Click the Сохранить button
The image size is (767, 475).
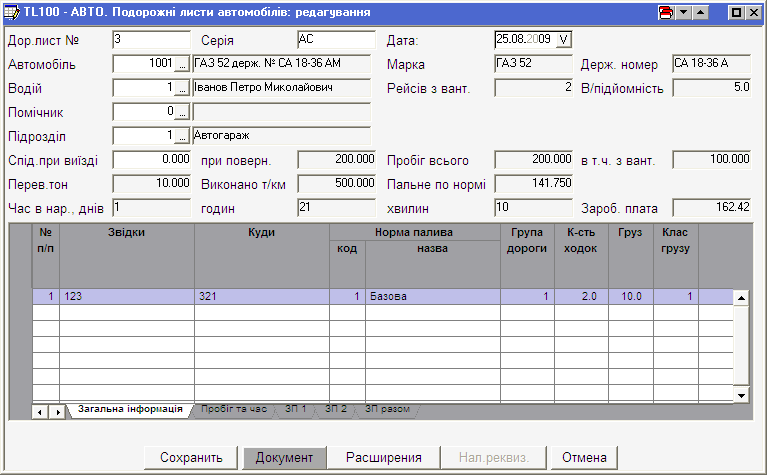click(191, 457)
